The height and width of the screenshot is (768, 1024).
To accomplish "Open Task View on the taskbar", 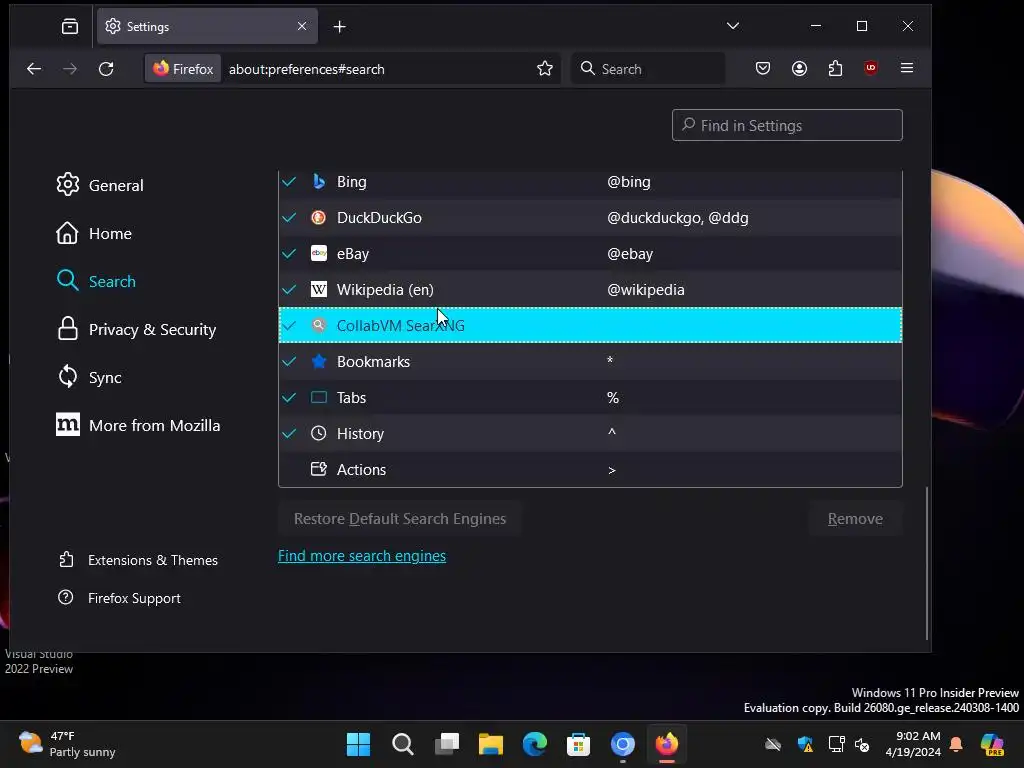I will pyautogui.click(x=447, y=744).
